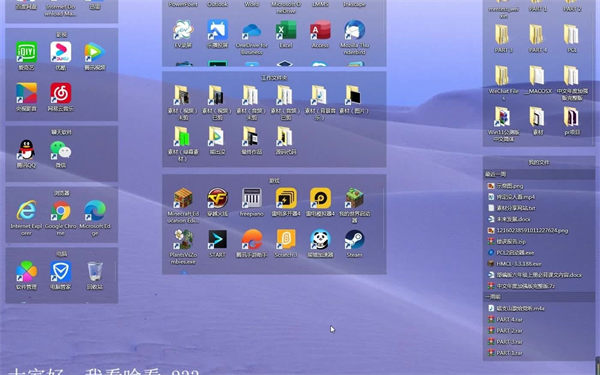Click the Internet Explorer shortcut
600x375 pixels.
26,211
